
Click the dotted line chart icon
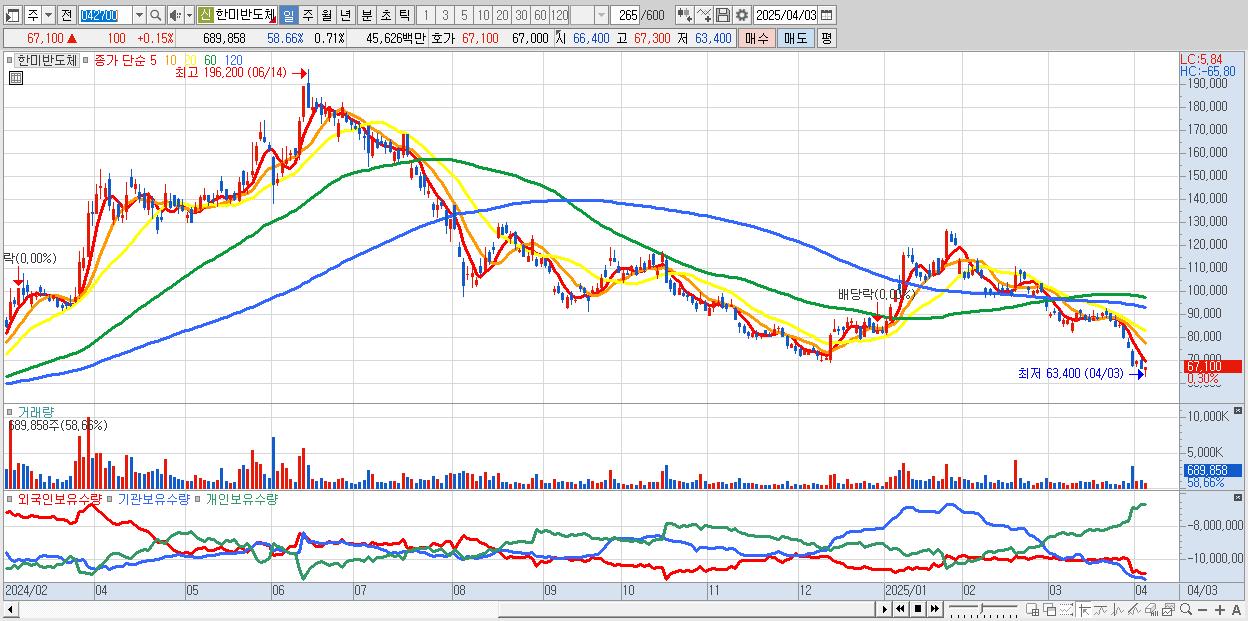point(1066,609)
